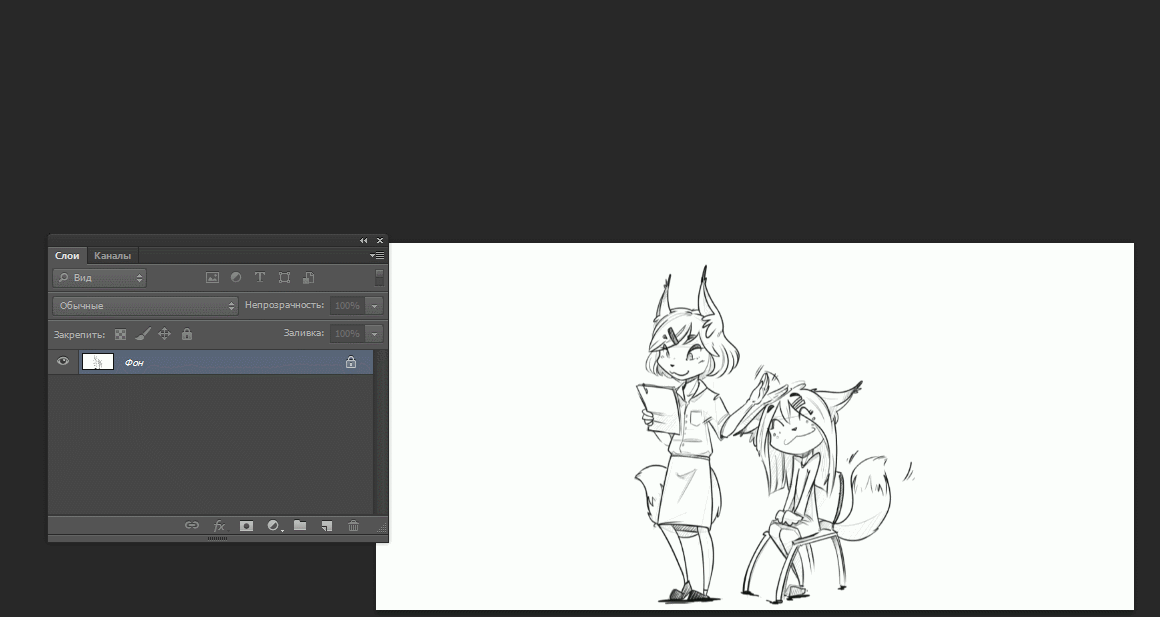The height and width of the screenshot is (617, 1160).
Task: Open the Вид filter type dropdown
Action: [x=100, y=278]
